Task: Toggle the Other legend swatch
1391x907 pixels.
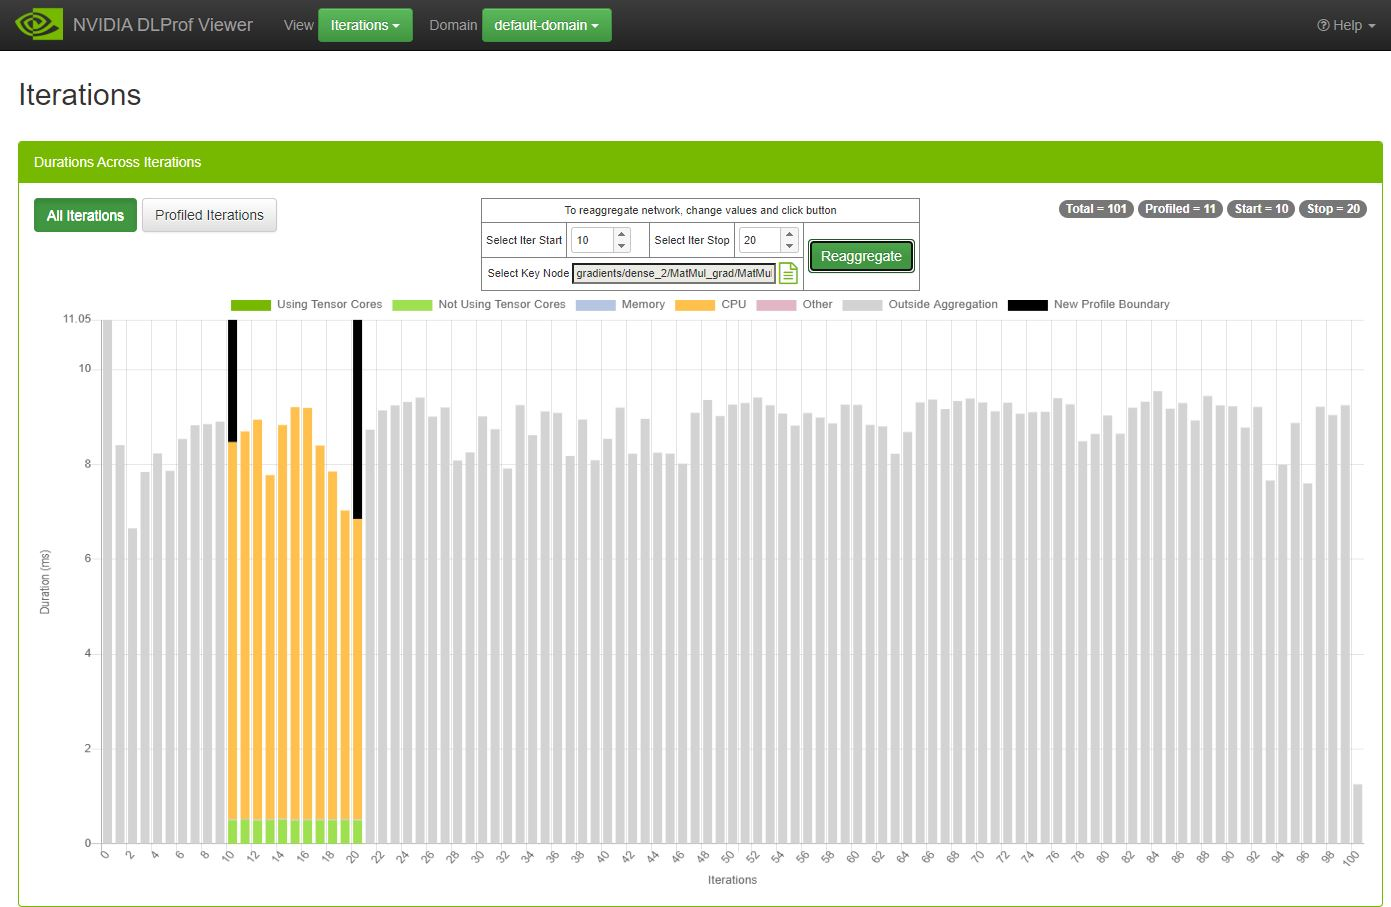Action: point(776,305)
